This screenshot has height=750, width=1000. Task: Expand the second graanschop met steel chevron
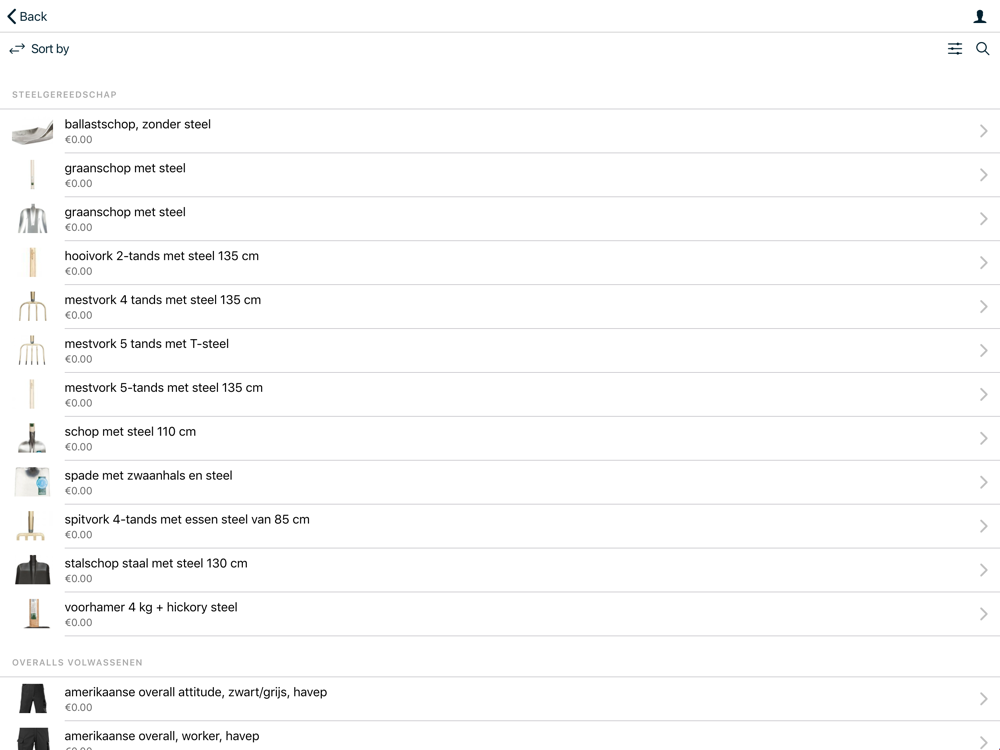pyautogui.click(x=983, y=219)
